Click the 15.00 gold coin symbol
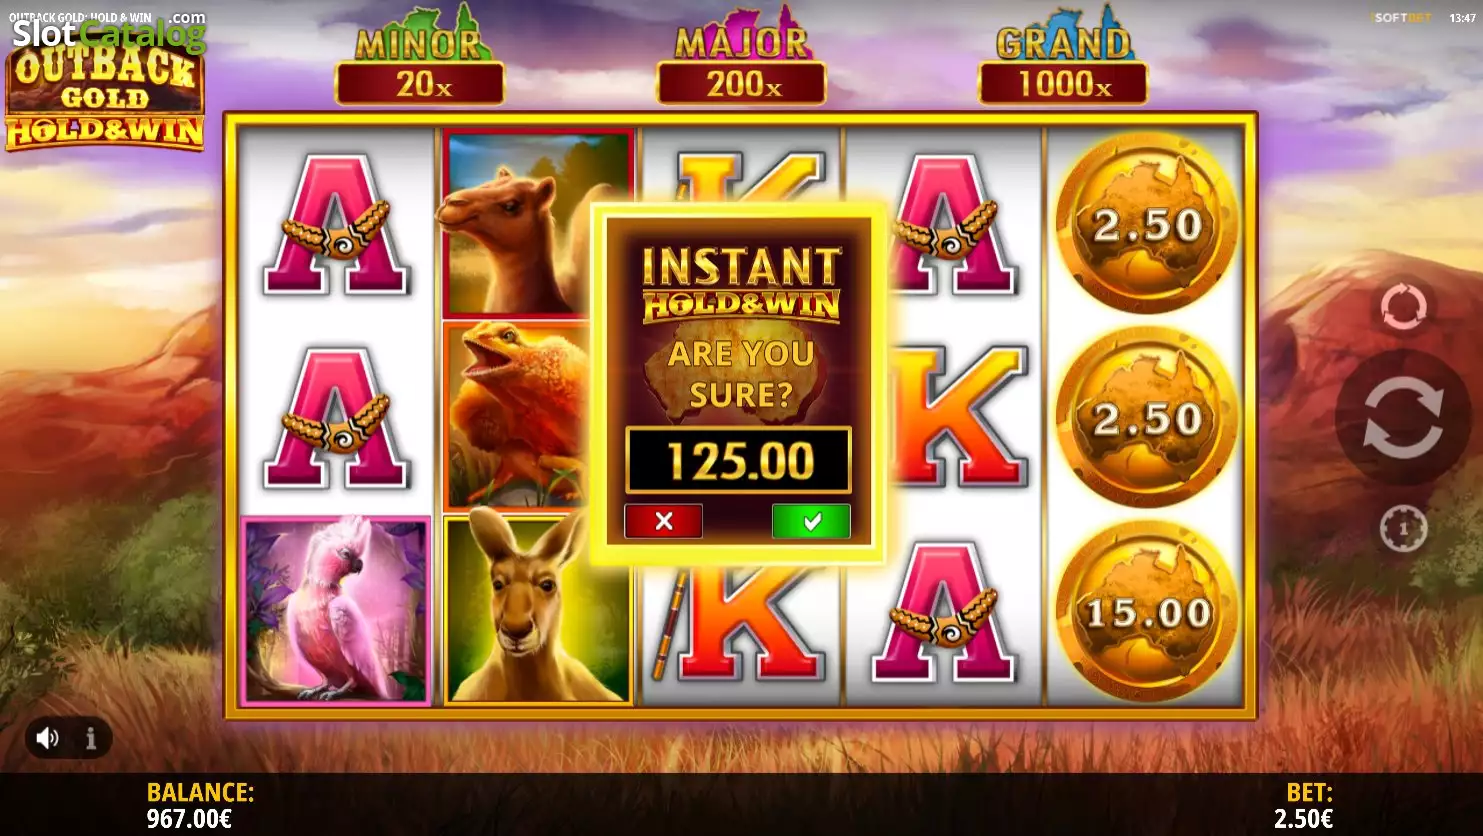The width and height of the screenshot is (1483, 836). 1147,612
